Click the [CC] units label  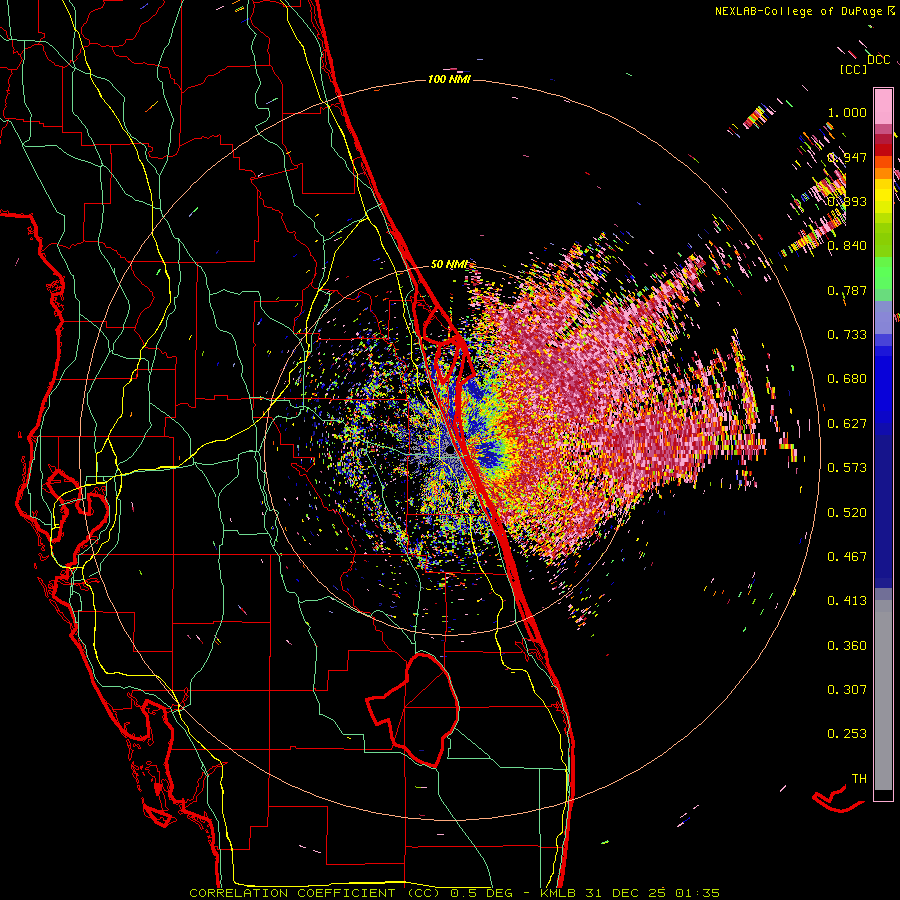tap(853, 69)
